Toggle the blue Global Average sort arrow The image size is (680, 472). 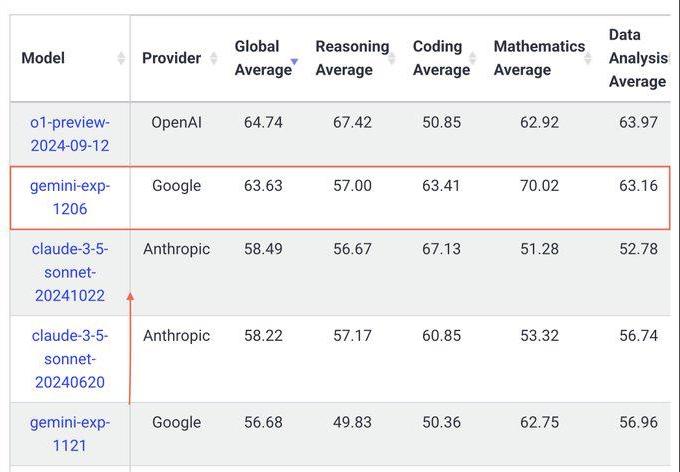(x=294, y=62)
